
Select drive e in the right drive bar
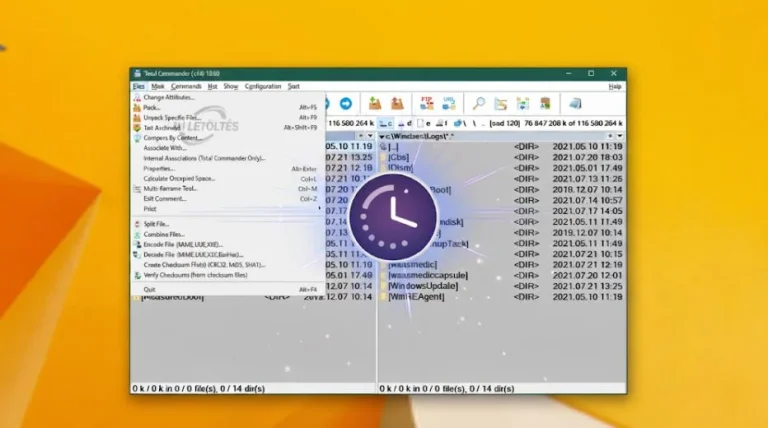click(424, 123)
